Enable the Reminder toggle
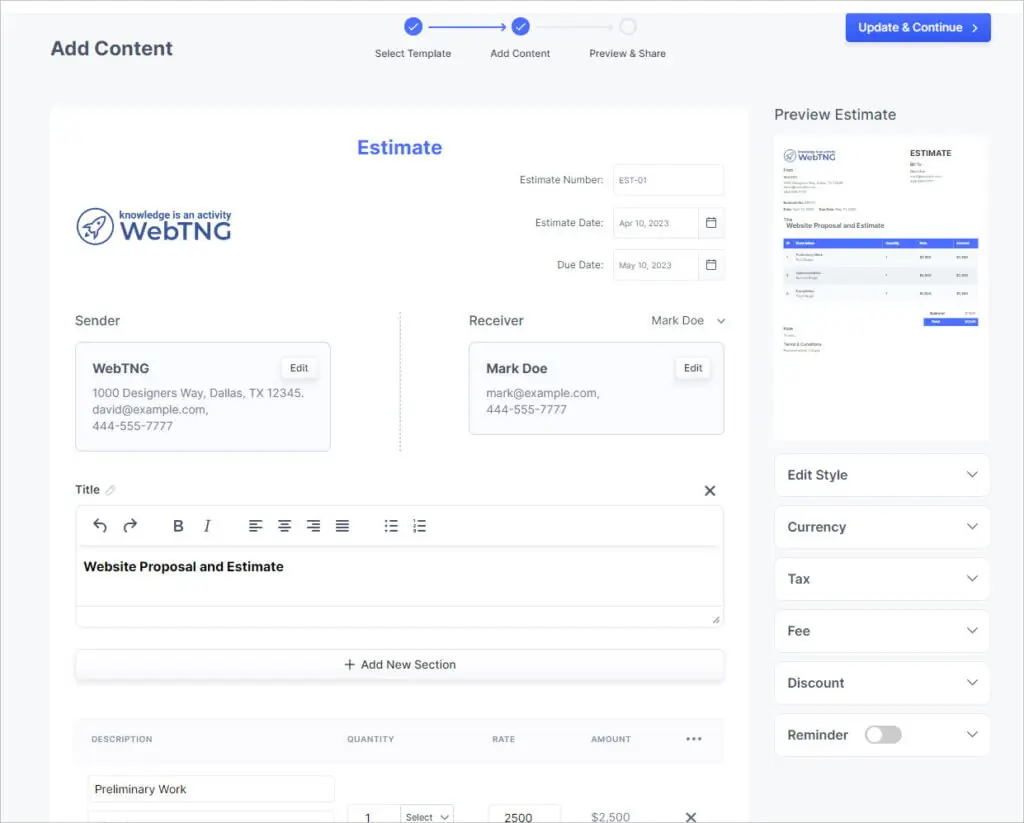This screenshot has height=823, width=1024. (x=884, y=735)
